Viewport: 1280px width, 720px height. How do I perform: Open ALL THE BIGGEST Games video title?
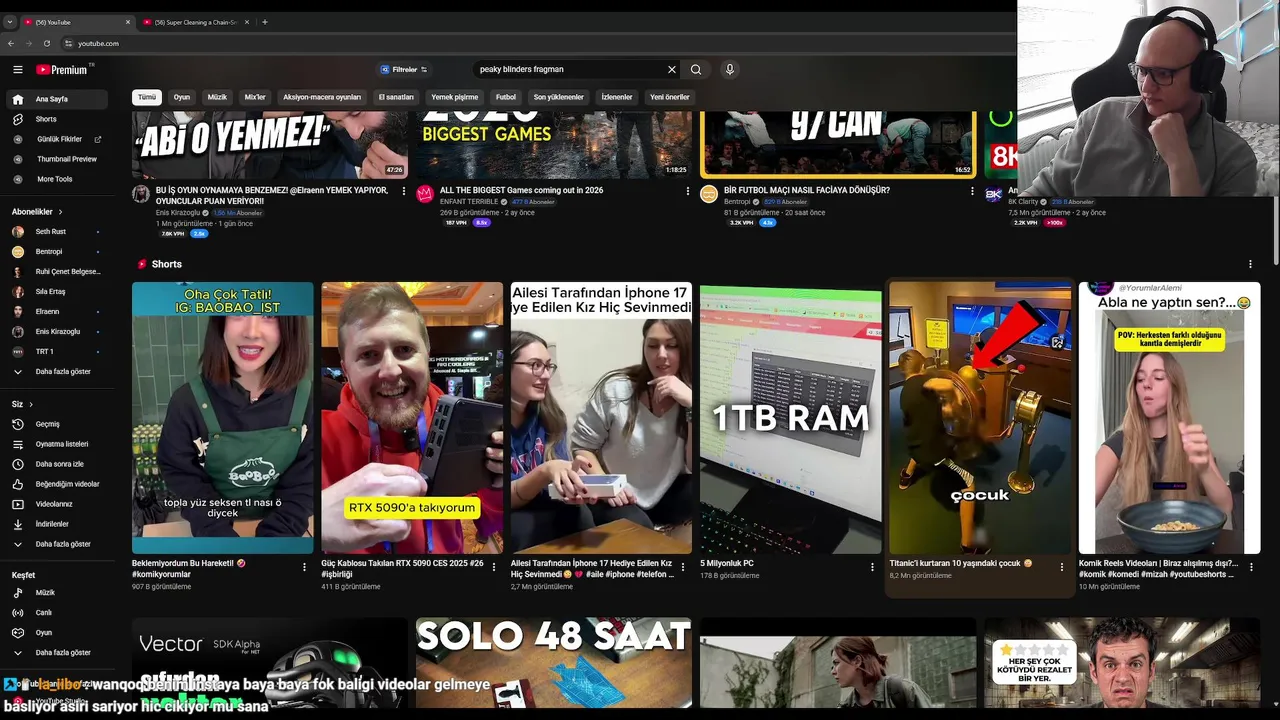pos(521,190)
